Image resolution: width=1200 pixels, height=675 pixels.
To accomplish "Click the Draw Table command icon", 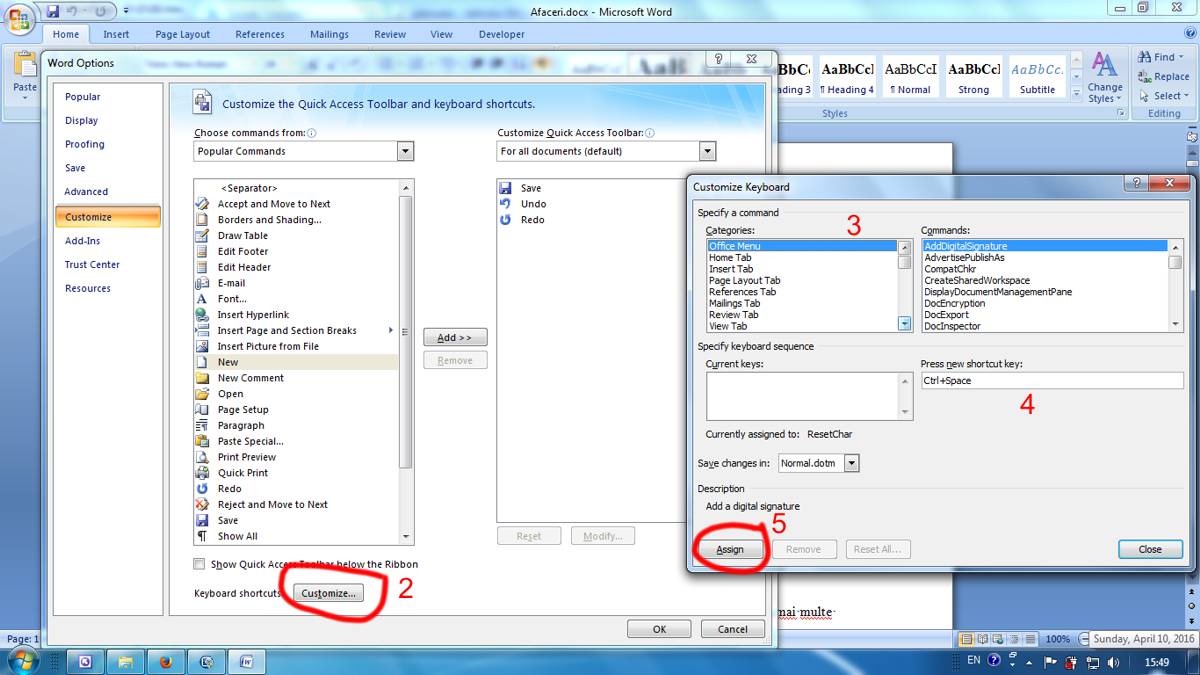I will (x=203, y=236).
